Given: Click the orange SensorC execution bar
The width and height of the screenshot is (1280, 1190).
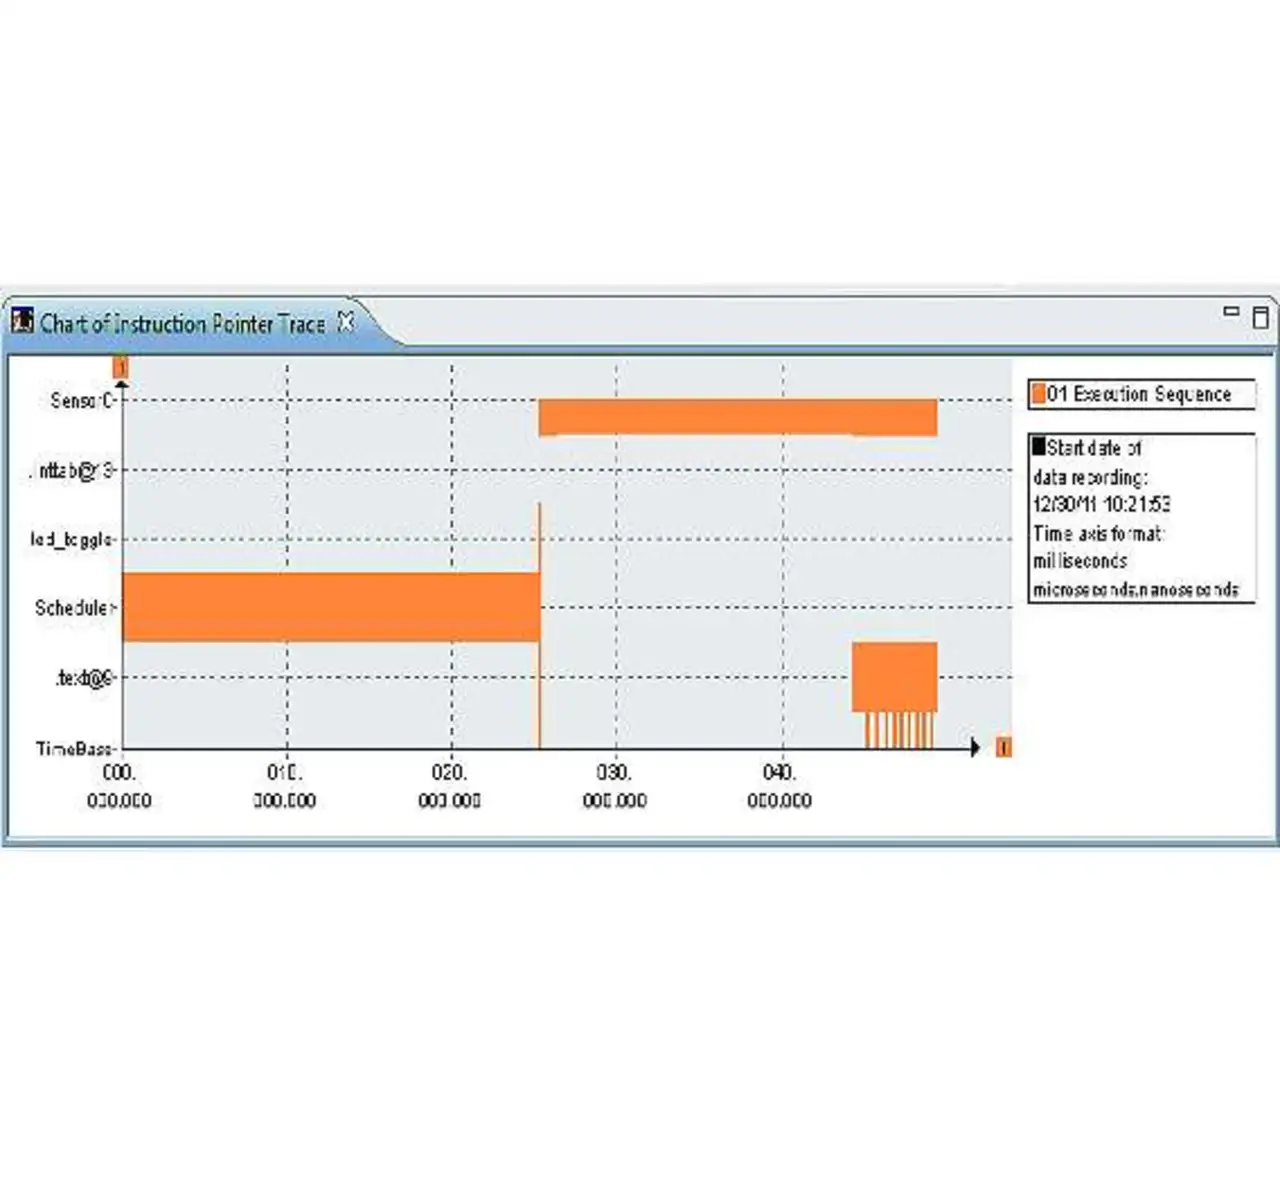Looking at the screenshot, I should coord(737,416).
